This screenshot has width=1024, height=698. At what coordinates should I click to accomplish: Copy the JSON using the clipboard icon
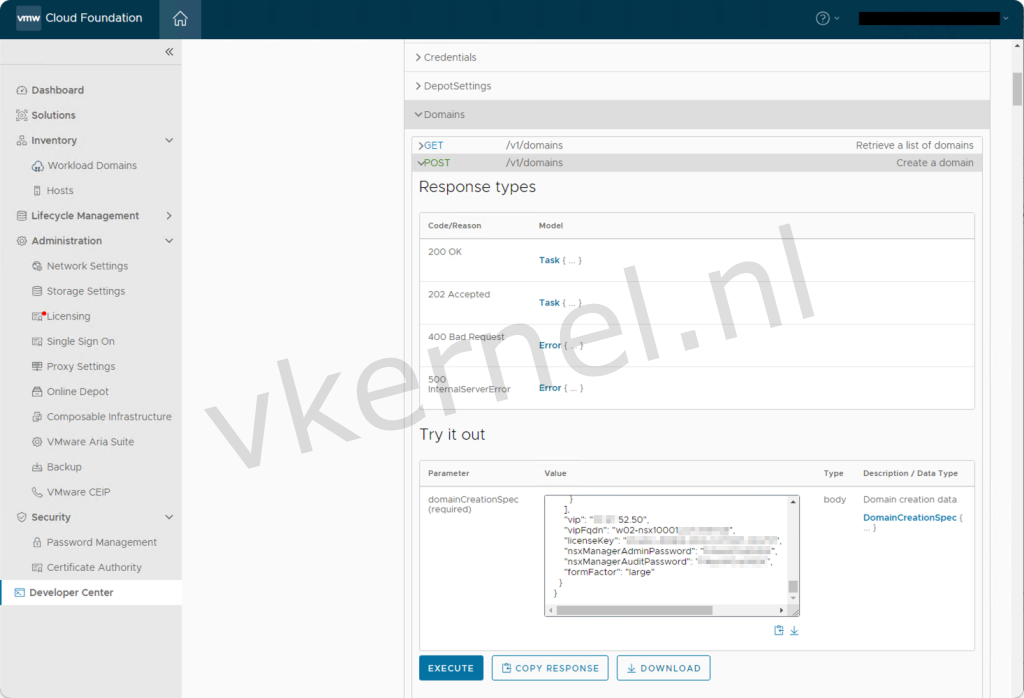(778, 630)
